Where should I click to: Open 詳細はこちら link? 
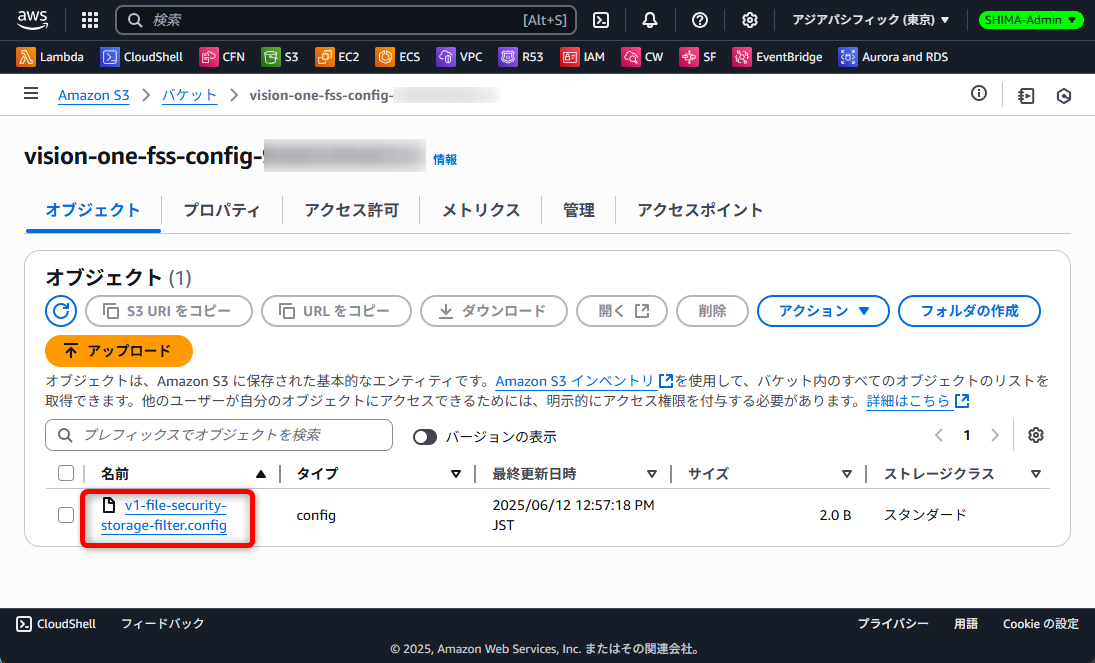pyautogui.click(x=918, y=401)
